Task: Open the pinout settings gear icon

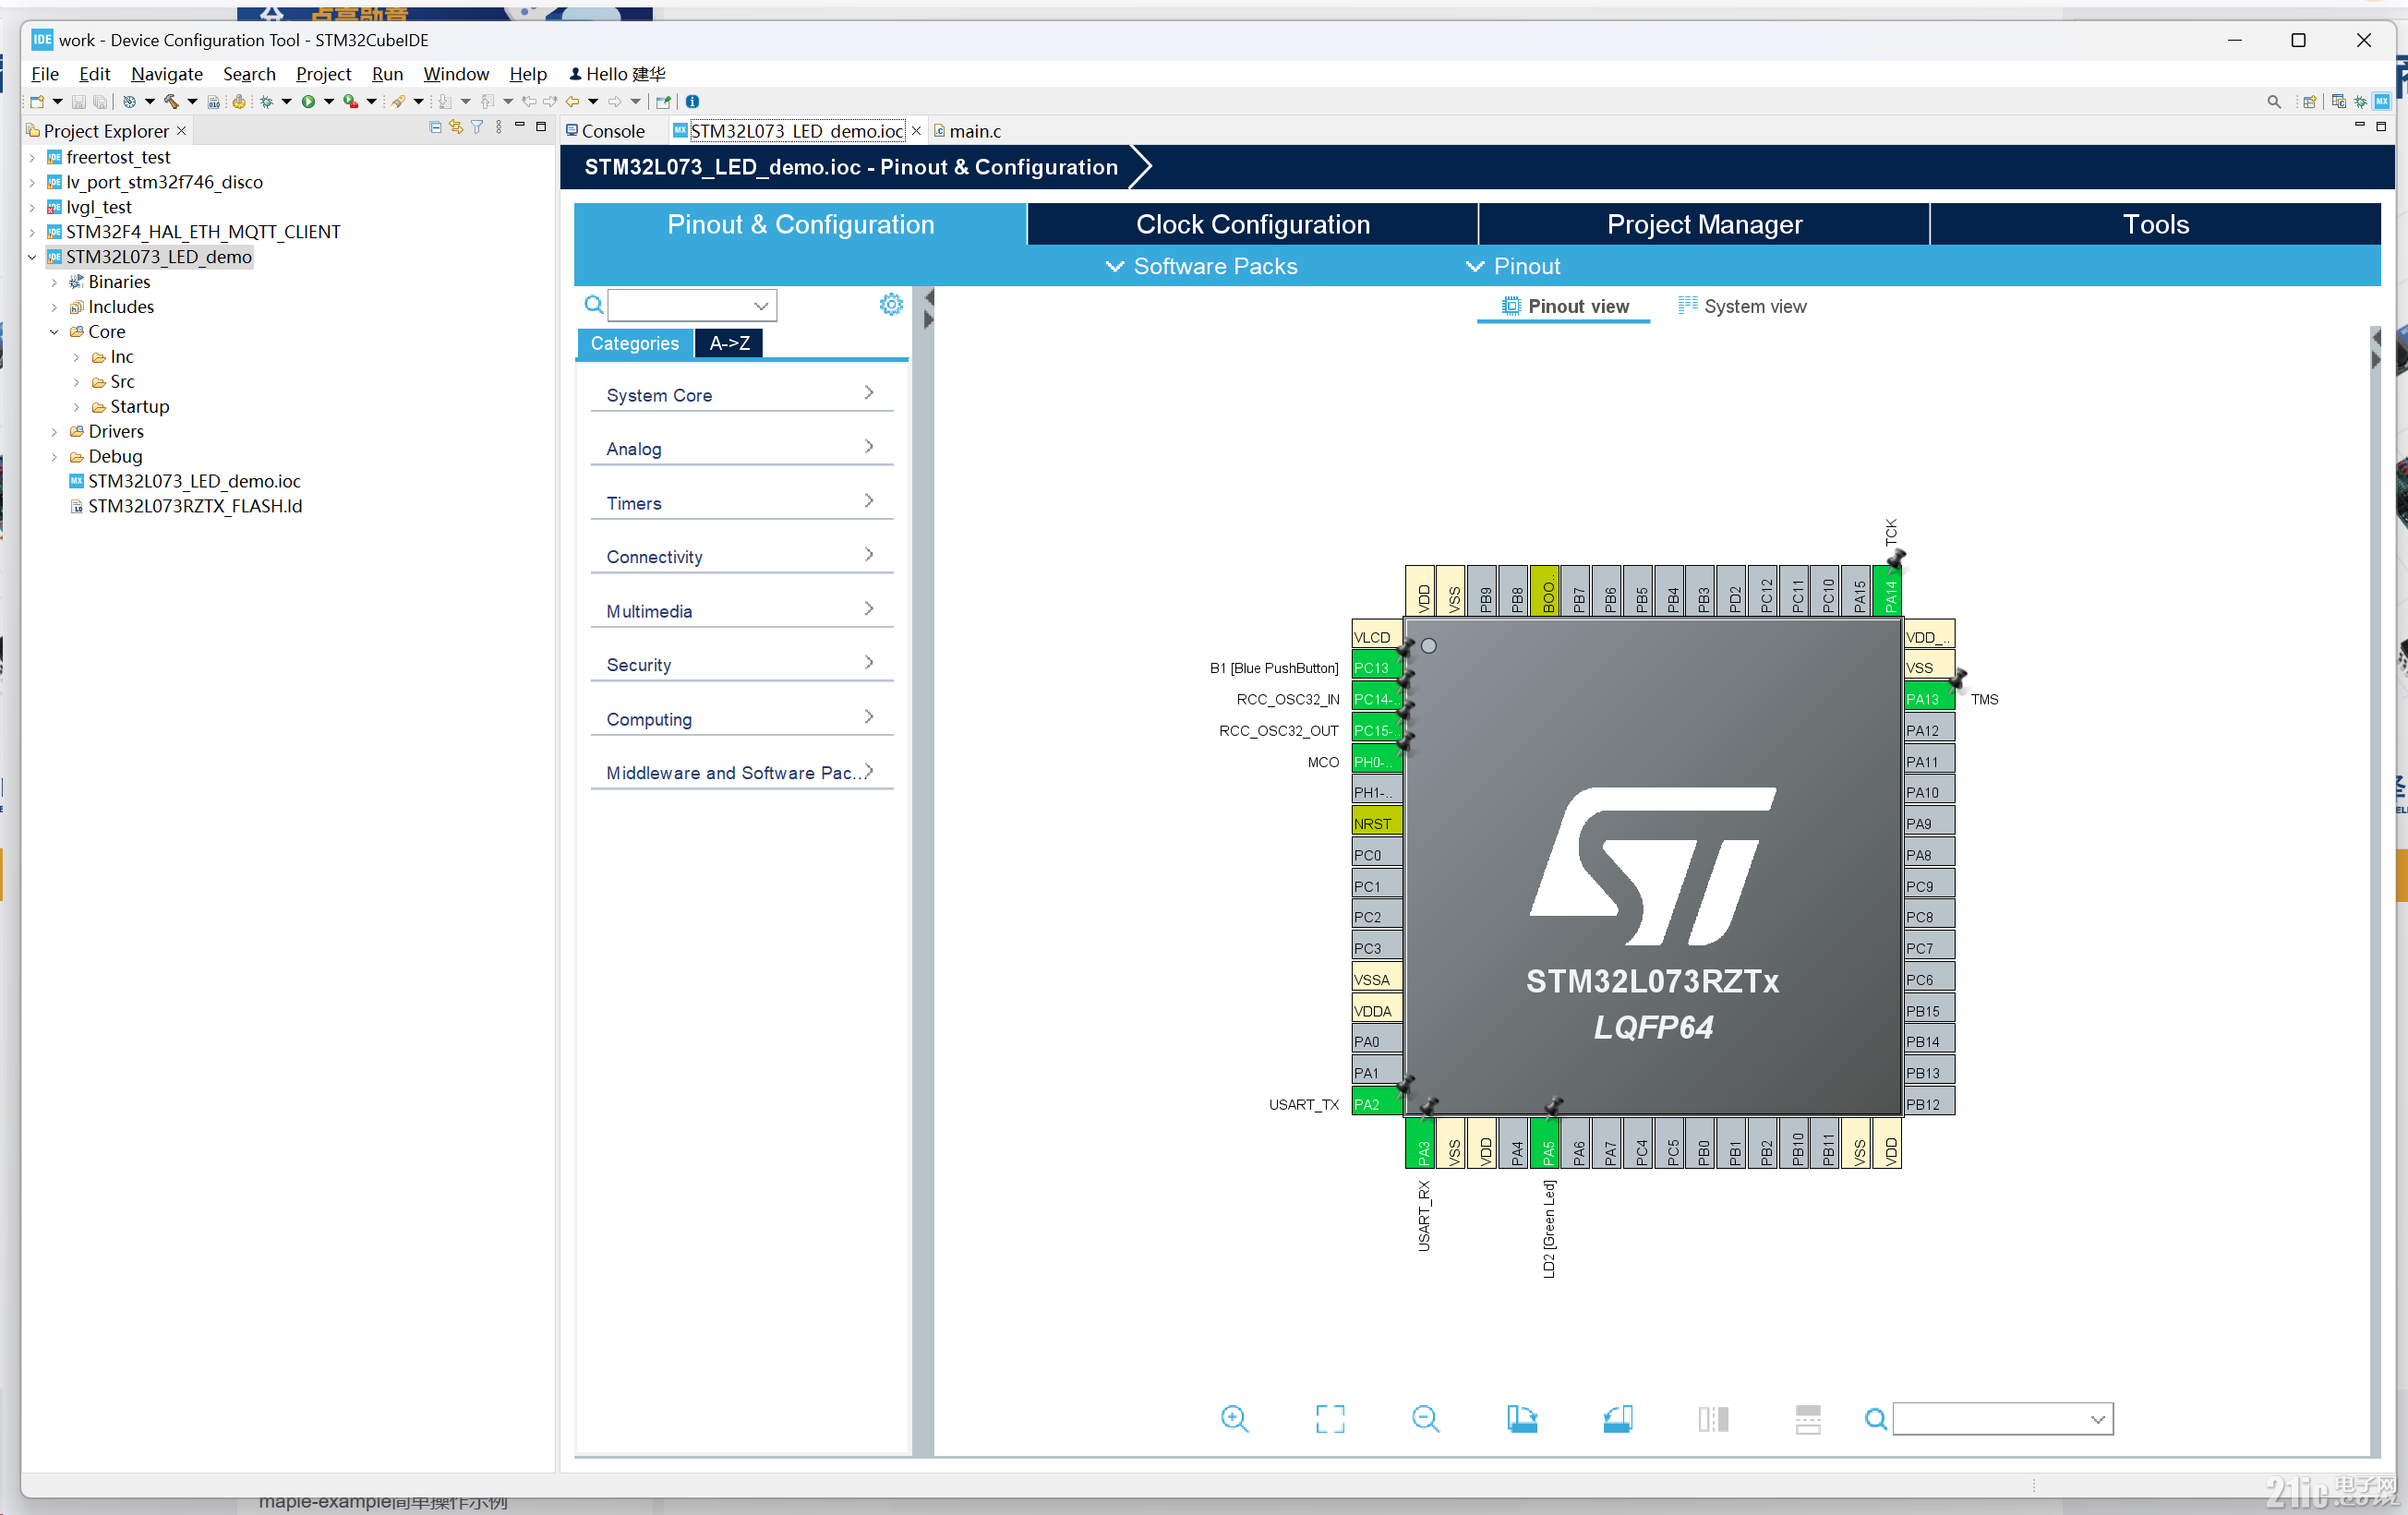Action: click(x=890, y=304)
